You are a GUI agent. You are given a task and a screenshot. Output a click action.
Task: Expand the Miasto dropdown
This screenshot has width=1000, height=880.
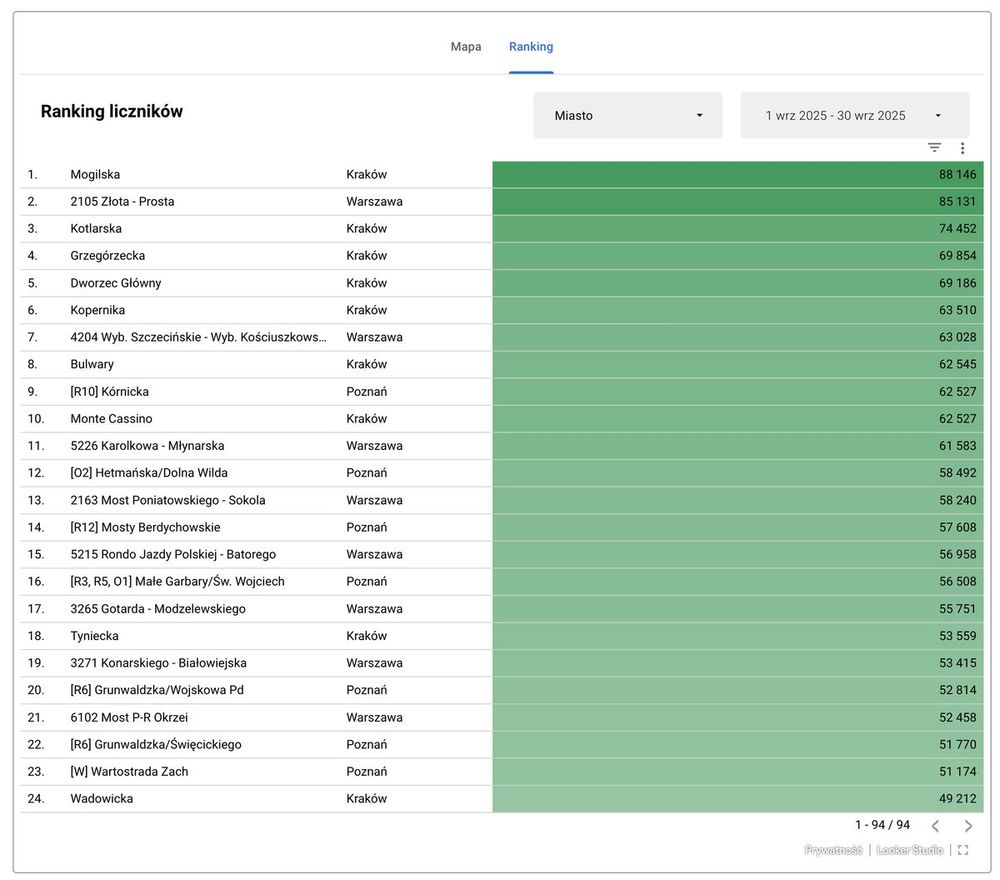[628, 116]
